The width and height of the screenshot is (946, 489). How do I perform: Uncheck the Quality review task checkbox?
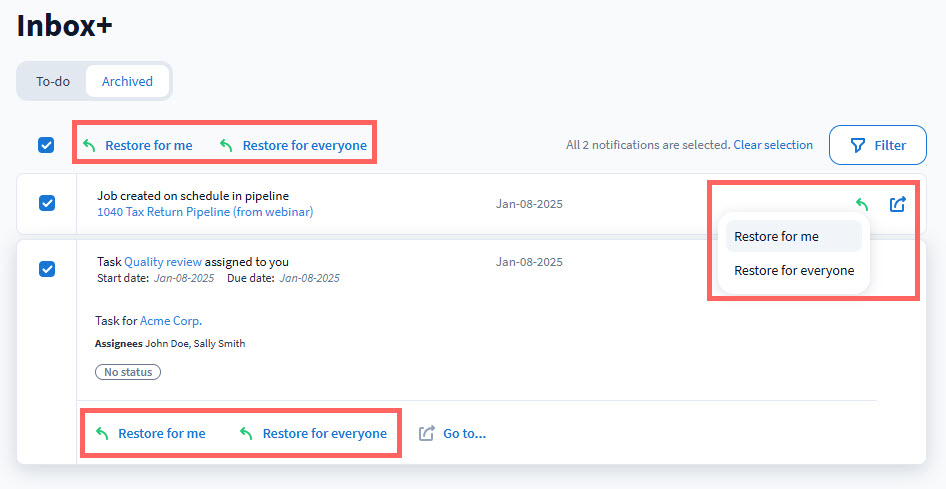click(46, 269)
